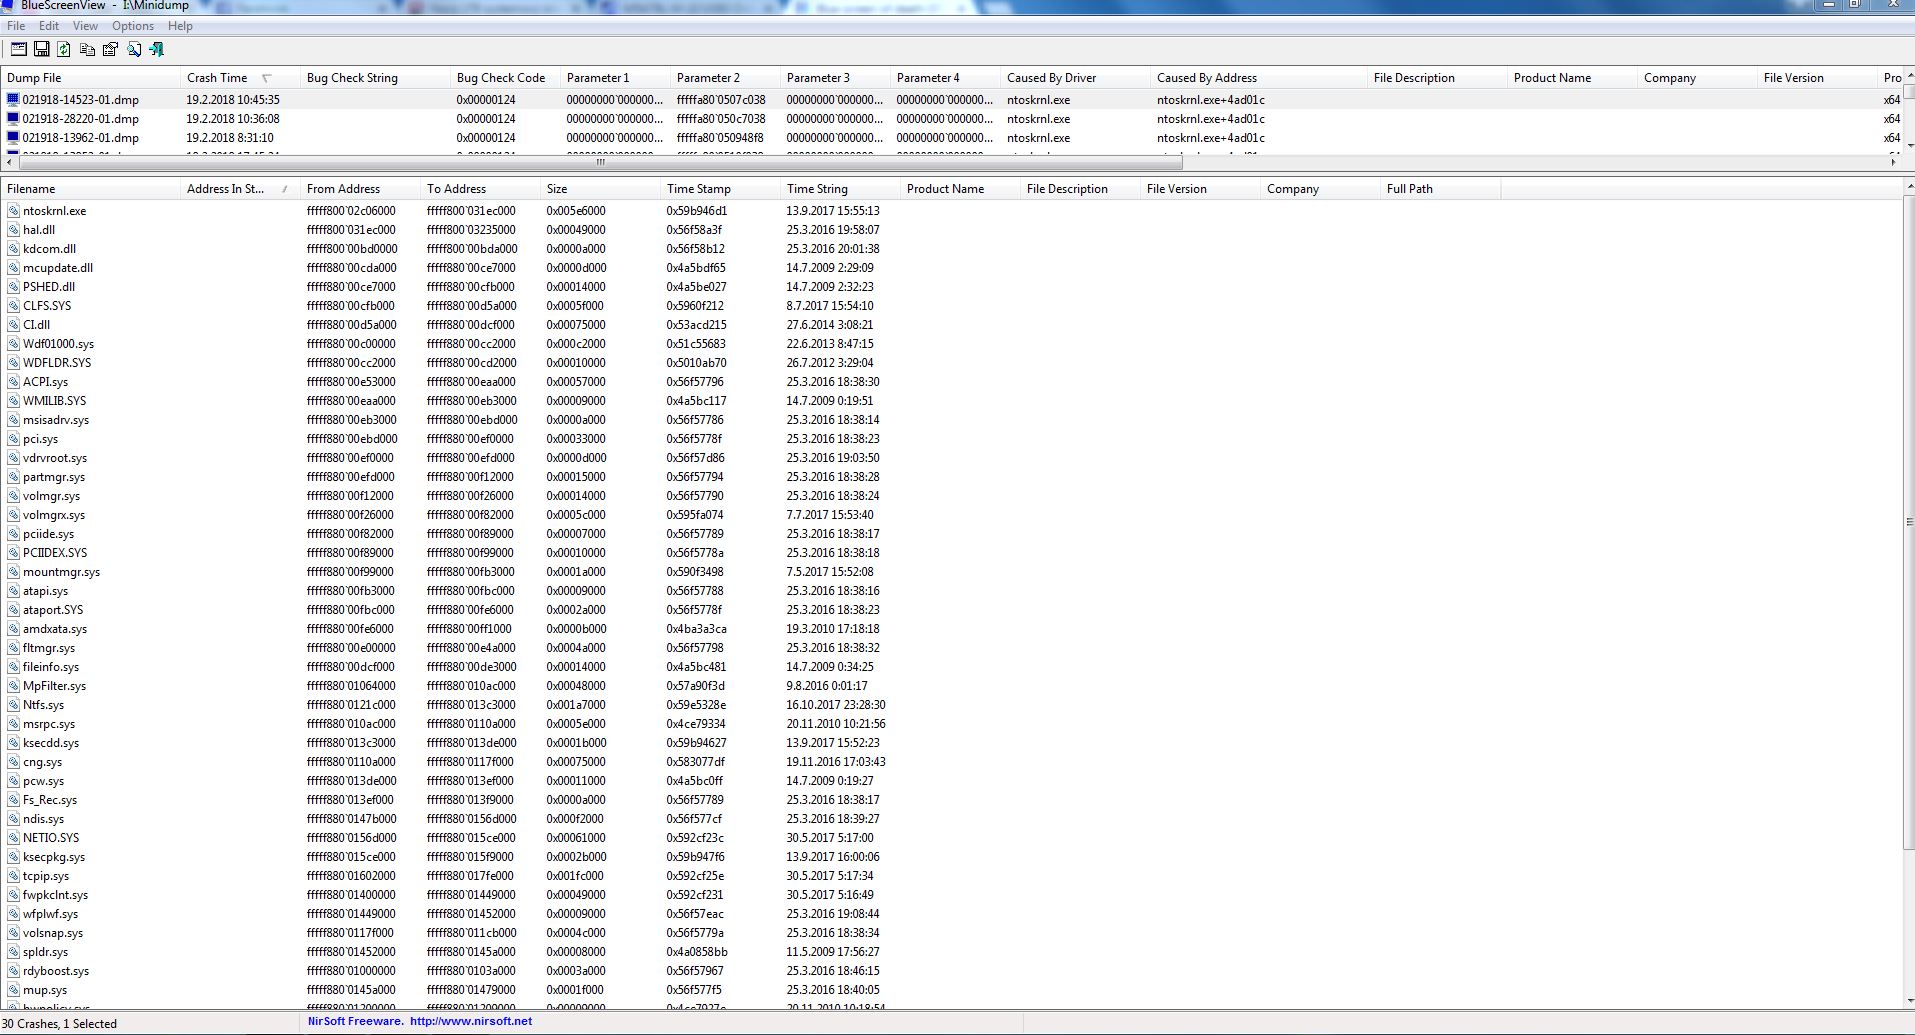Click size value 0x005e6000

click(576, 211)
